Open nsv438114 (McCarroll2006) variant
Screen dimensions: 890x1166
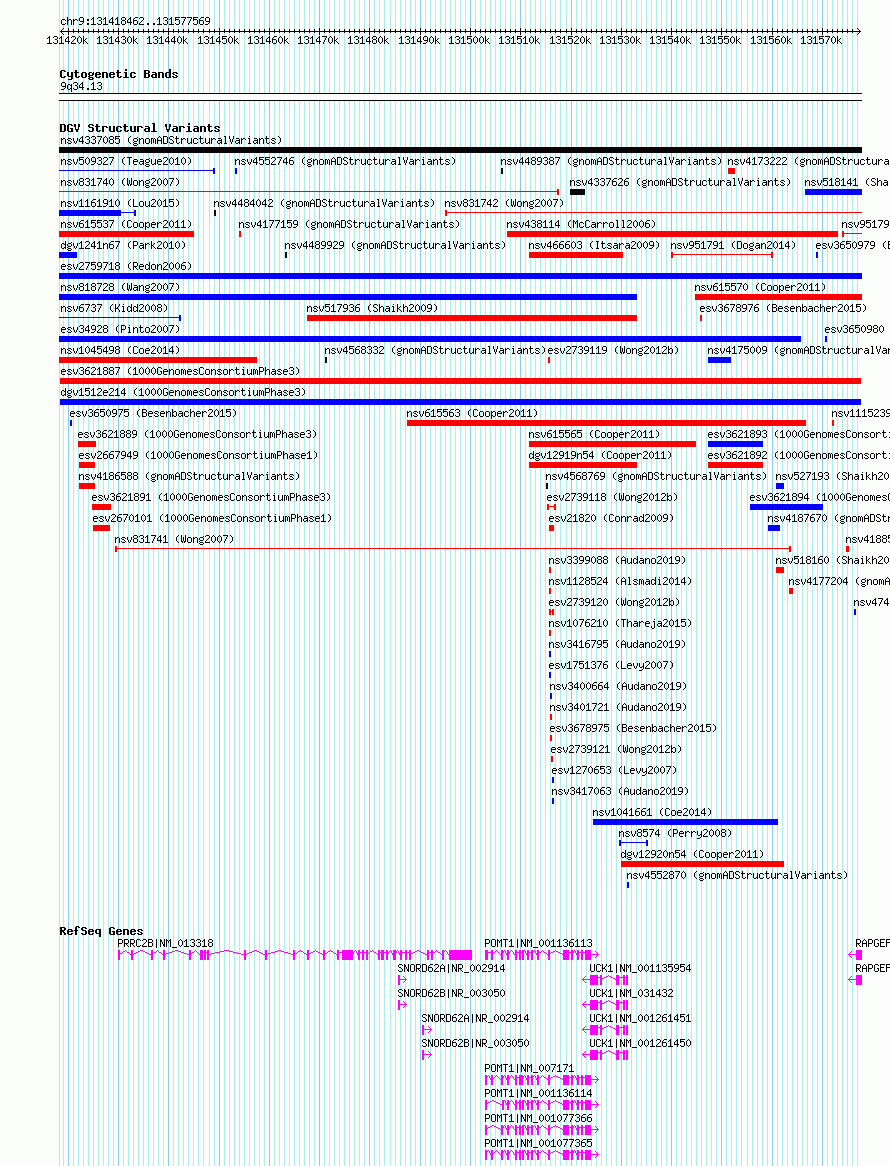click(x=581, y=224)
